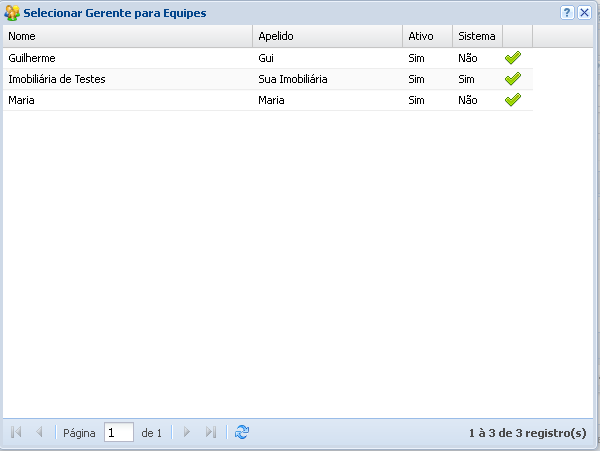The width and height of the screenshot is (600, 451).
Task: Click the Gui nickname cell
Action: pyautogui.click(x=266, y=58)
